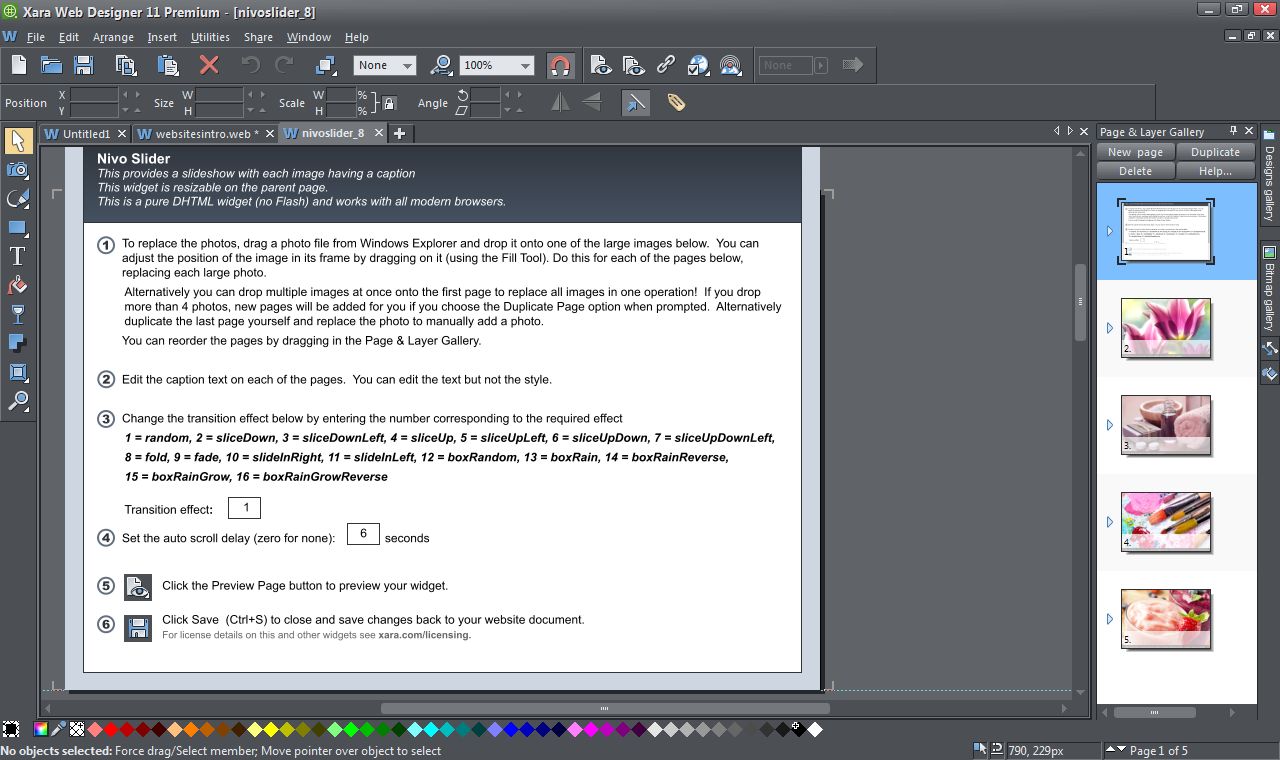Expand page 2 layers in gallery
Screen dimensions: 1280x760
[x=1109, y=328]
